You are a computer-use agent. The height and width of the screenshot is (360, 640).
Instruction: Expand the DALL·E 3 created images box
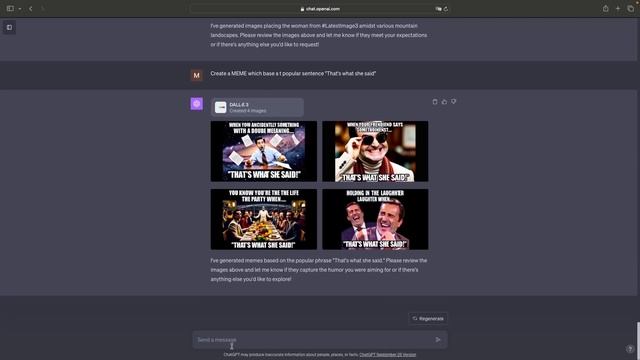(x=257, y=107)
